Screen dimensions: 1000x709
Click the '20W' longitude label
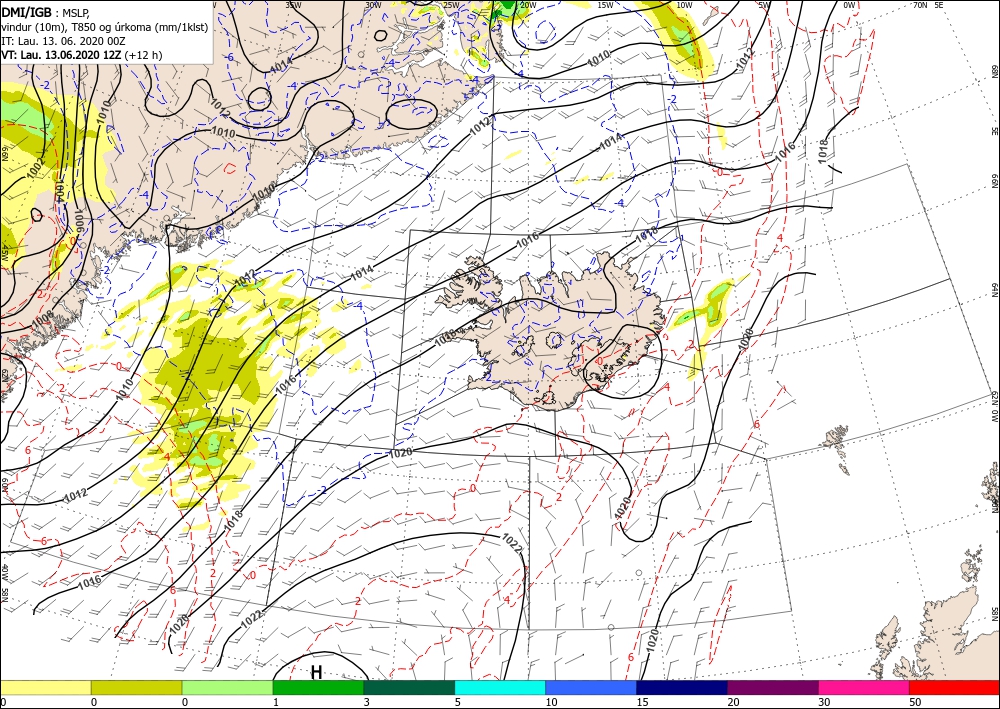click(527, 5)
